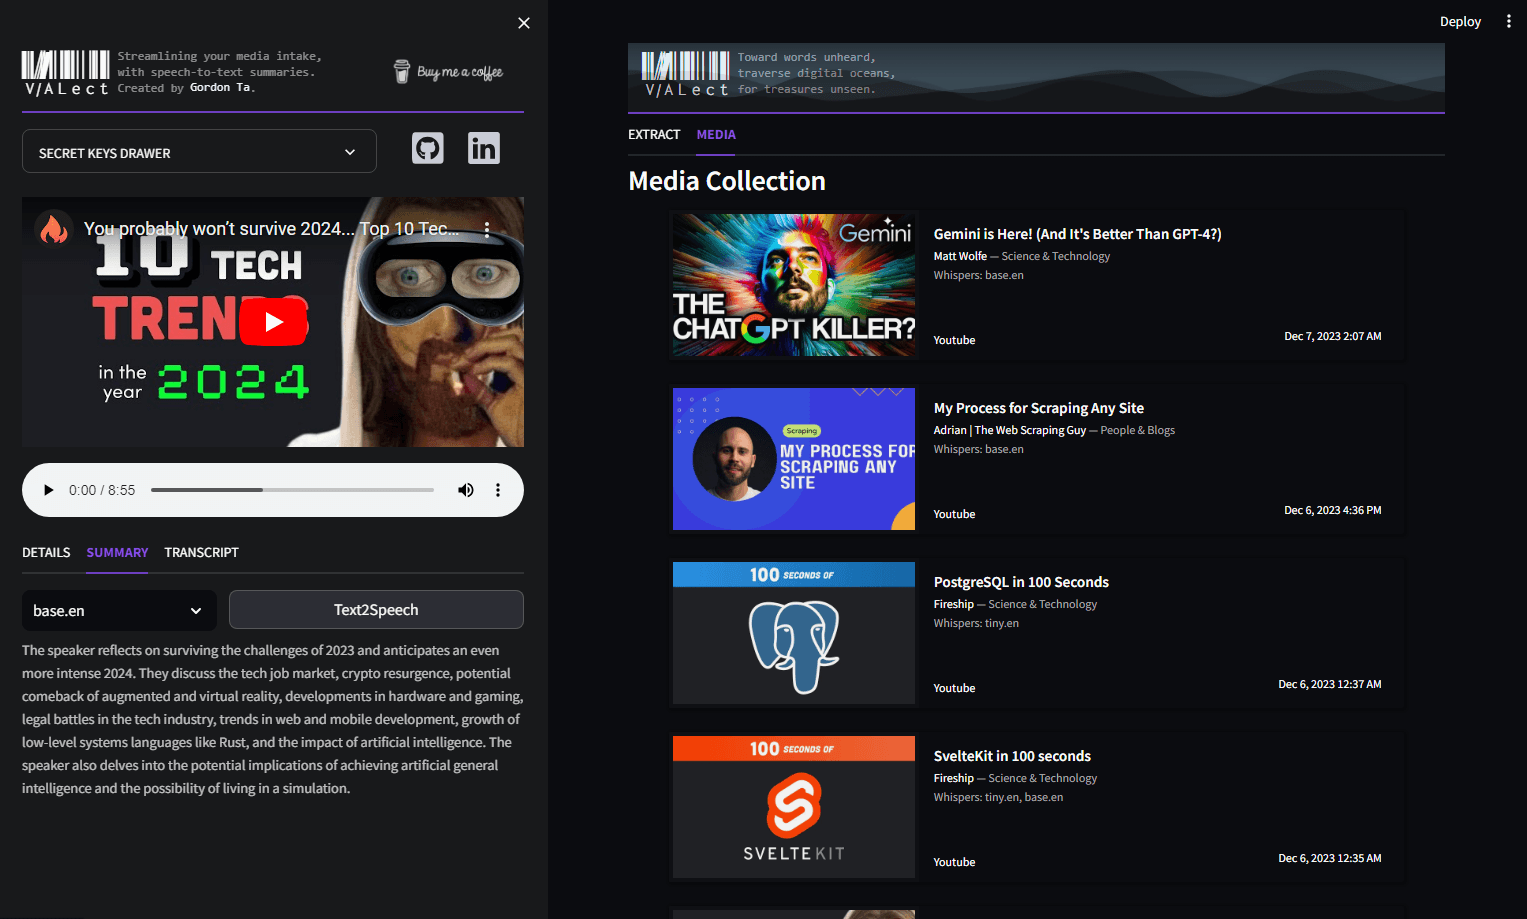The image size is (1527, 919).
Task: Click the 'Dec 7, 2023 2:07 AM' date
Action: 1332,336
